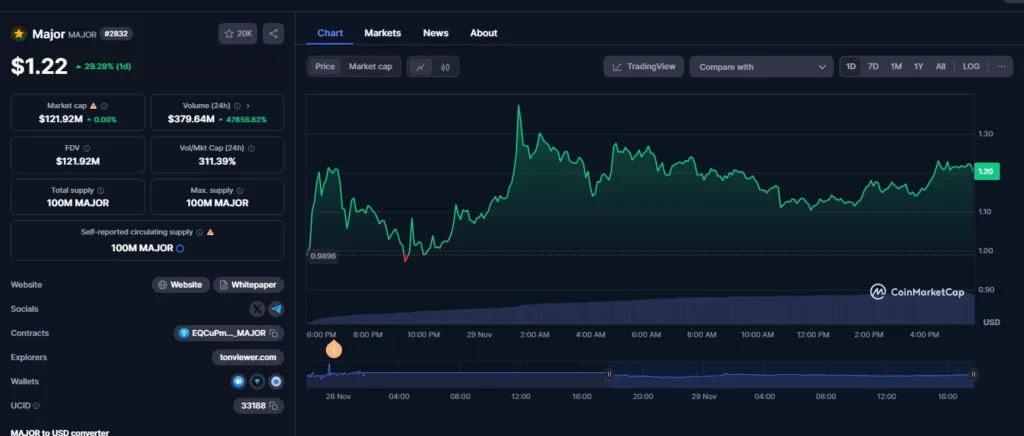Image resolution: width=1024 pixels, height=436 pixels.
Task: Click the right range slider handle
Action: [x=973, y=375]
